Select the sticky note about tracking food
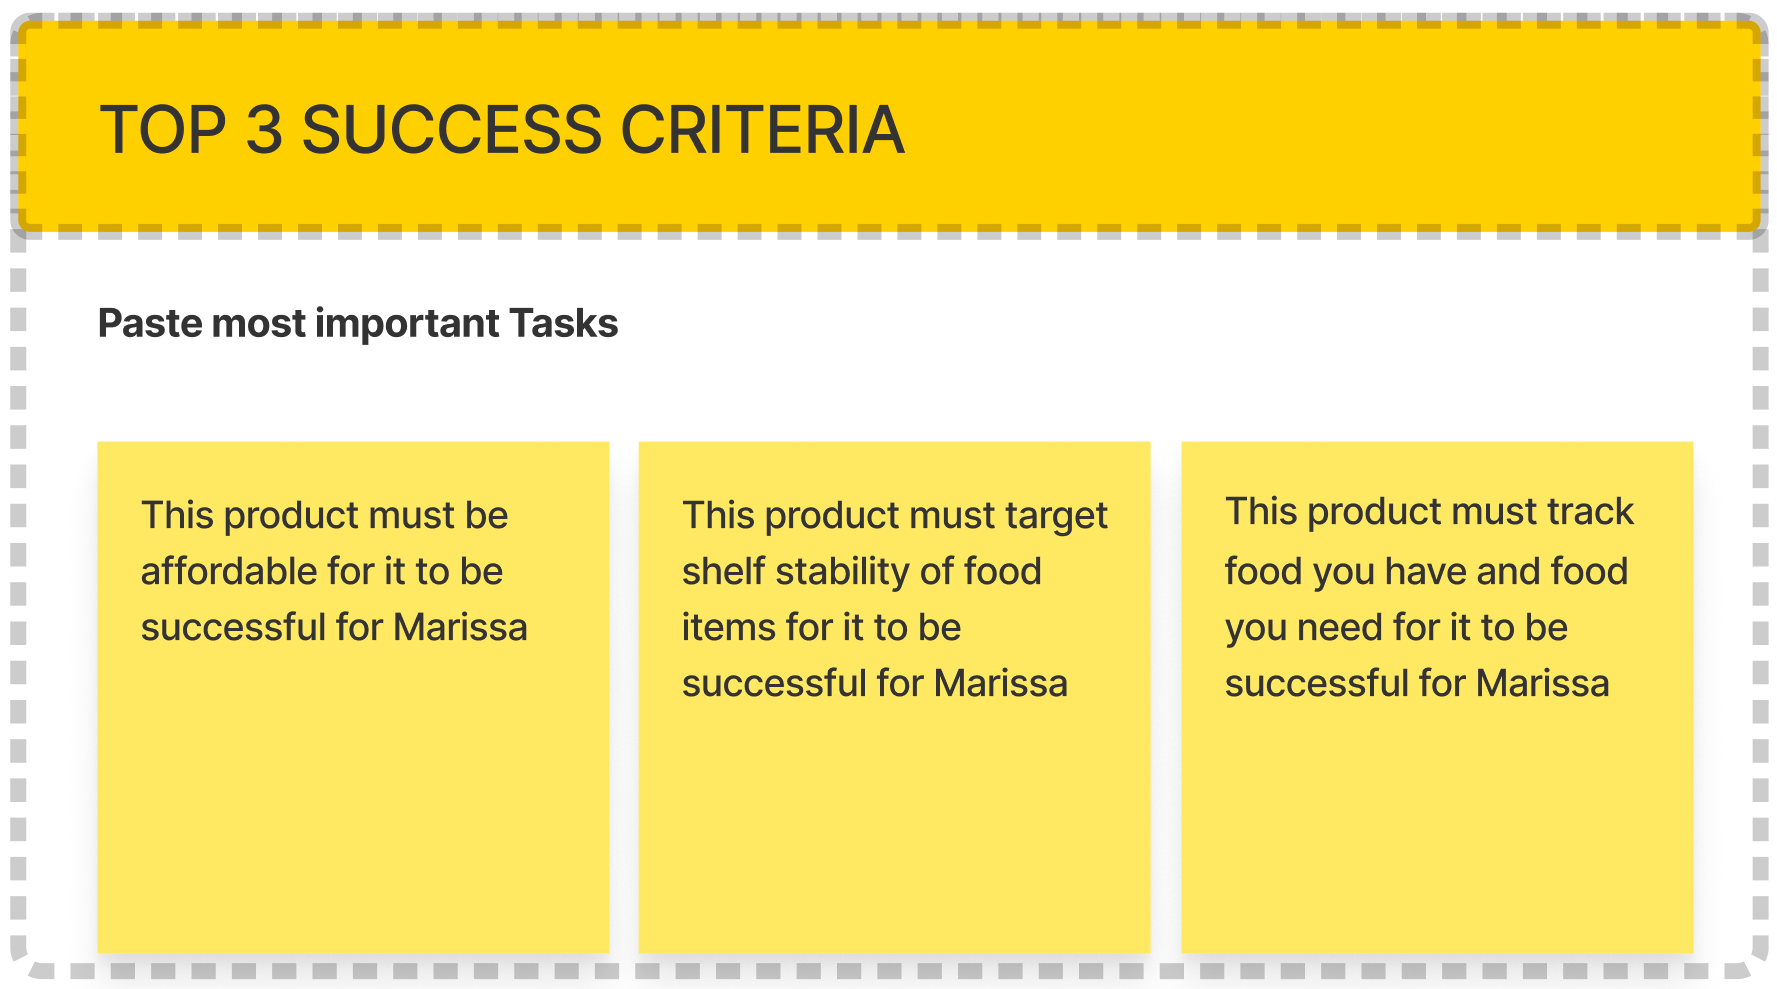The width and height of the screenshot is (1777, 989). coord(1437,697)
